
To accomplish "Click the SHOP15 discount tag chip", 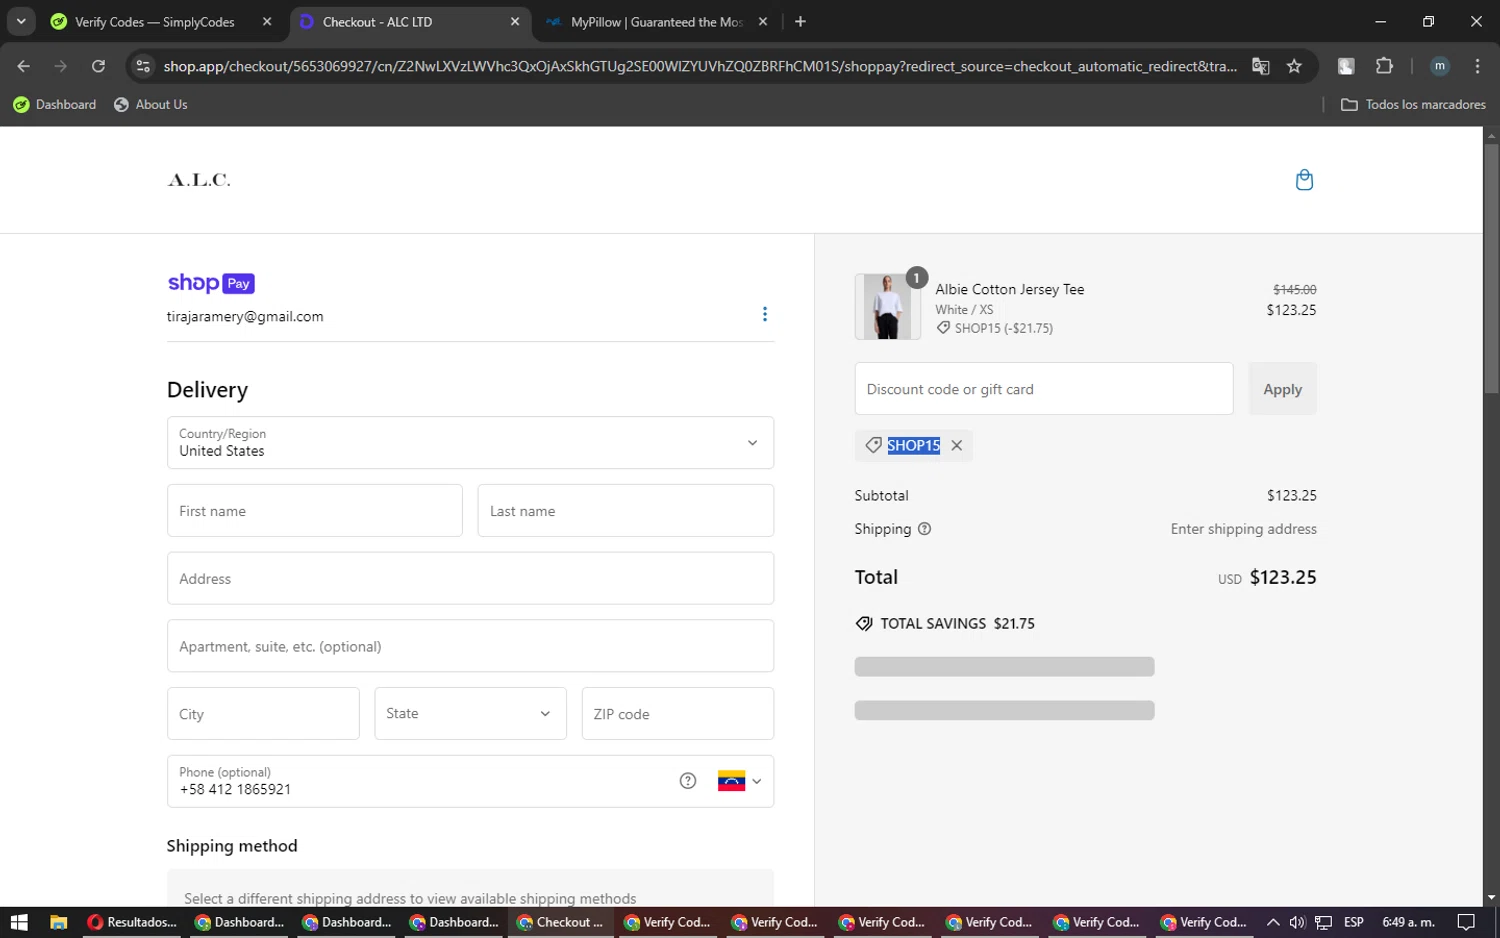I will coord(913,446).
